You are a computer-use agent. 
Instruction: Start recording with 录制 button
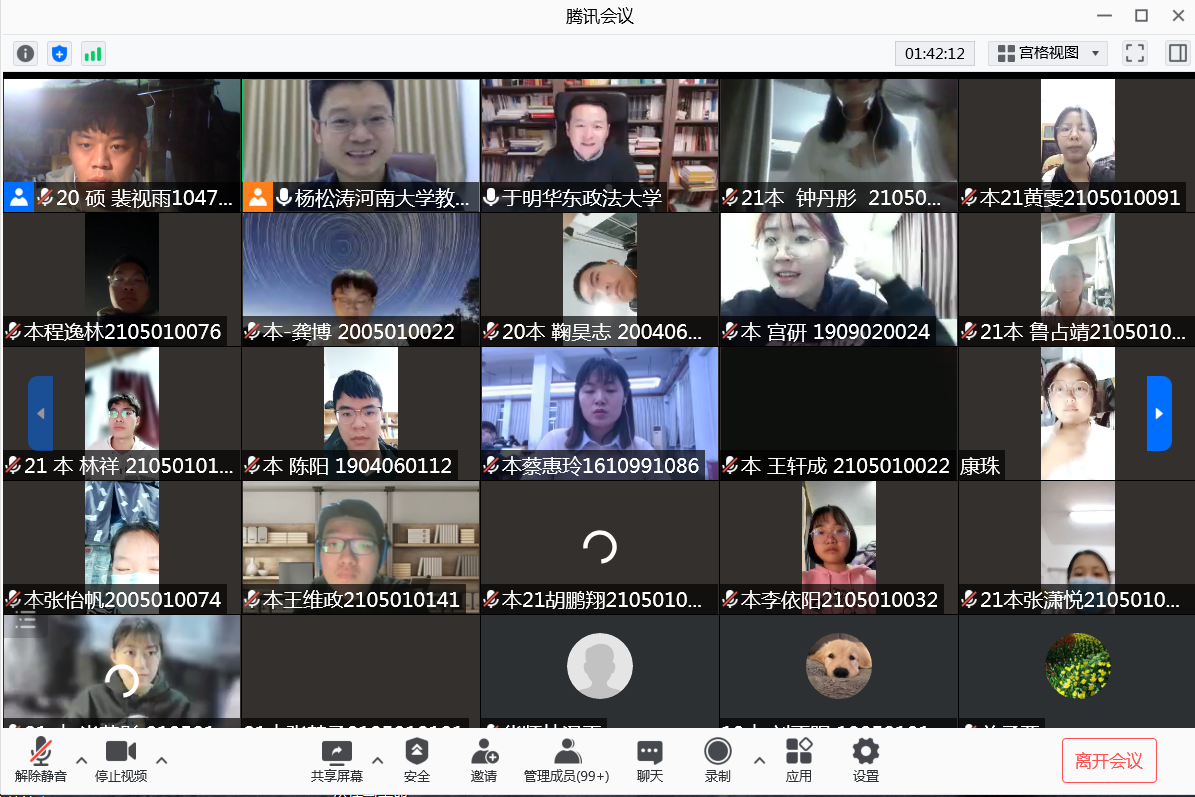tap(717, 760)
